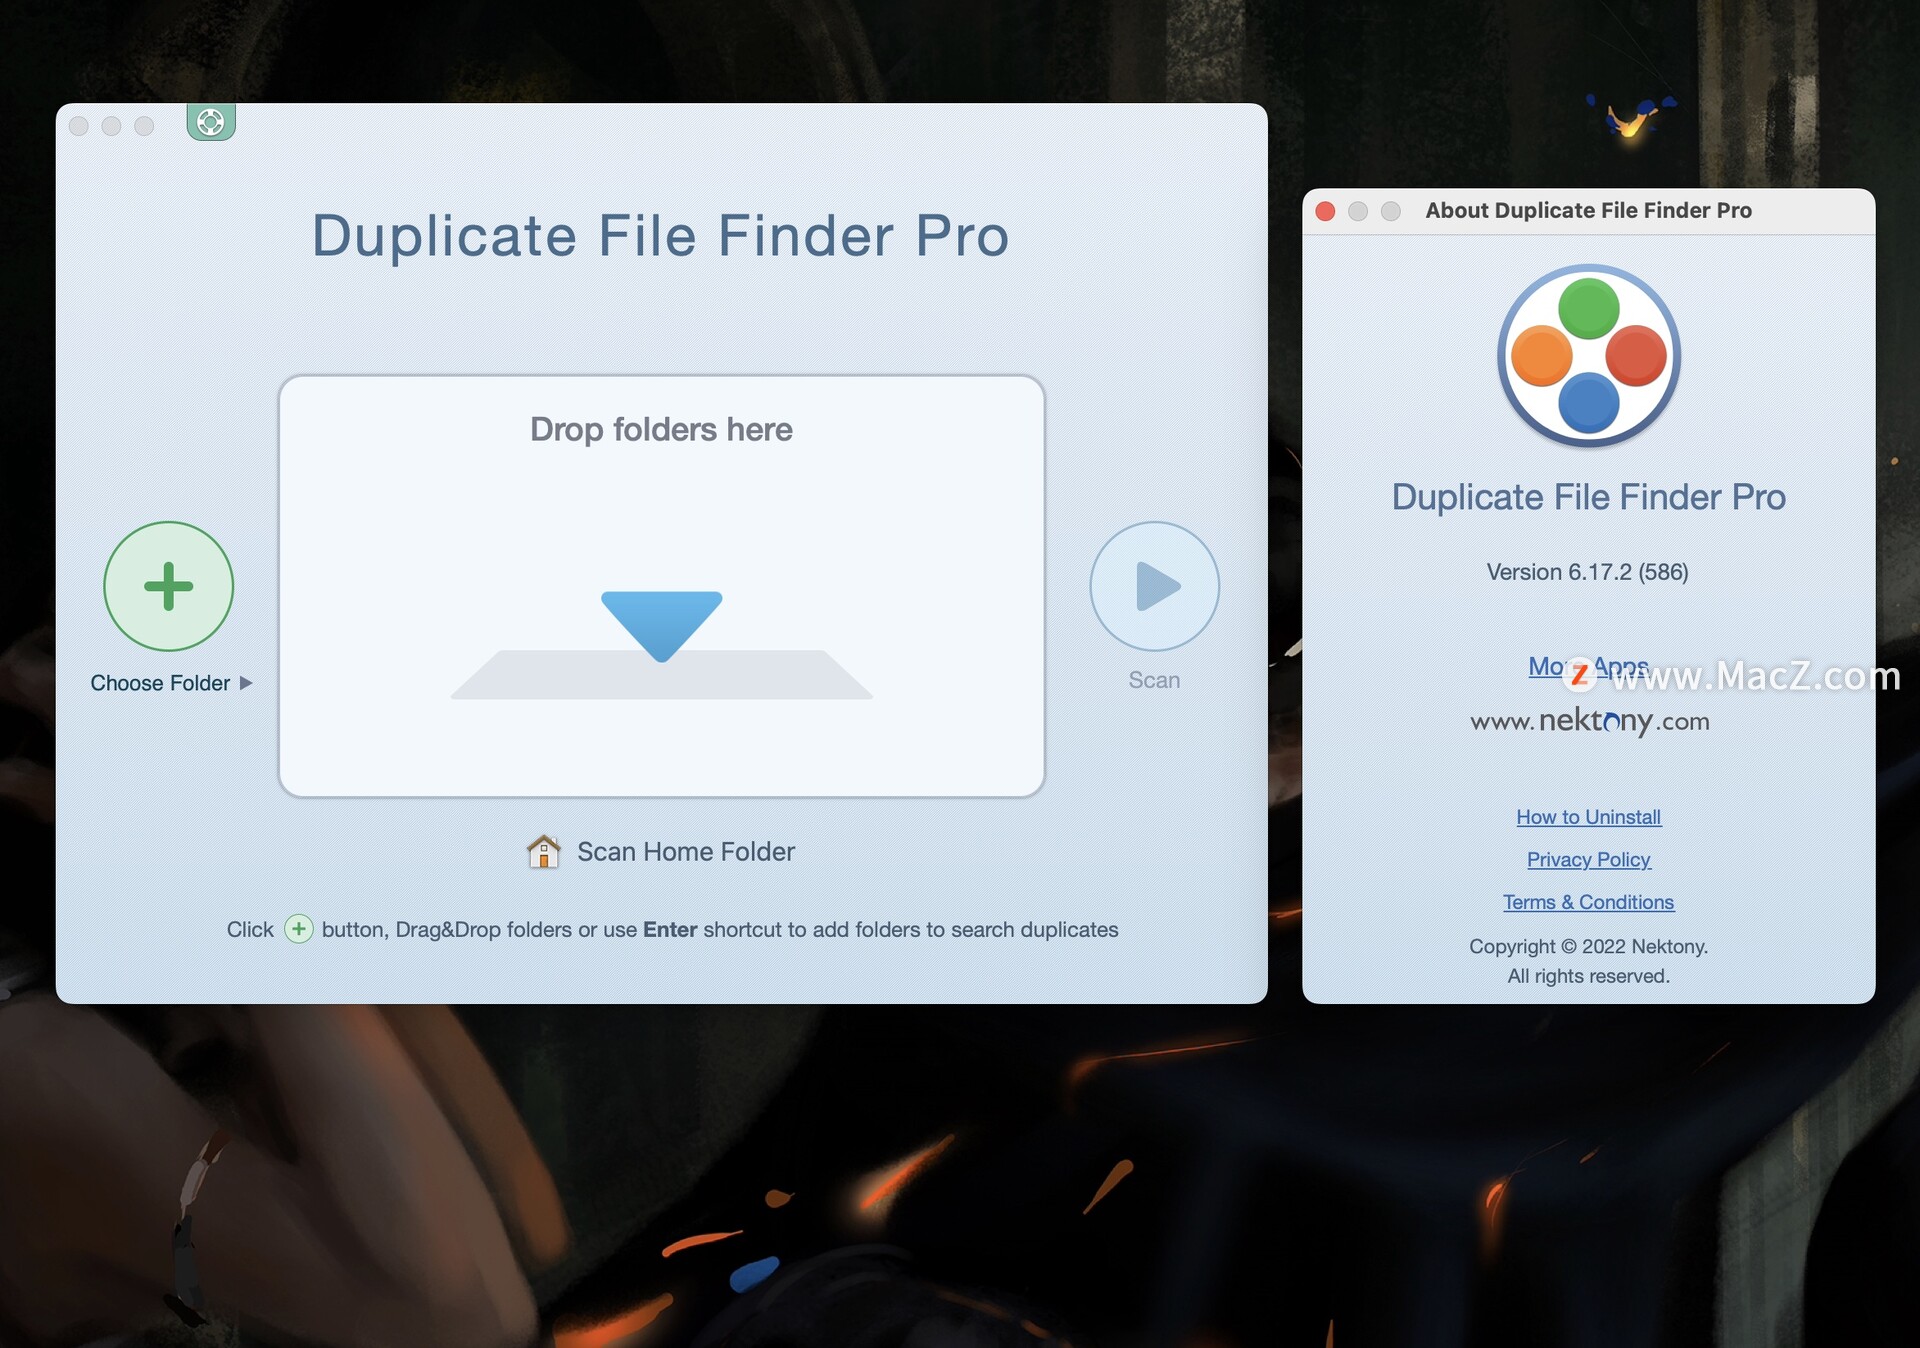Click the help lifebuoy icon

(x=210, y=122)
